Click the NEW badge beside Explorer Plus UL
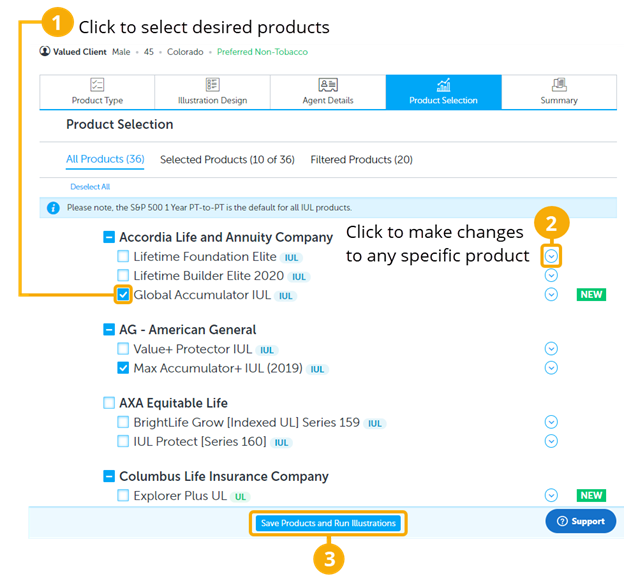Screen dimensions: 624x581 click(x=591, y=495)
